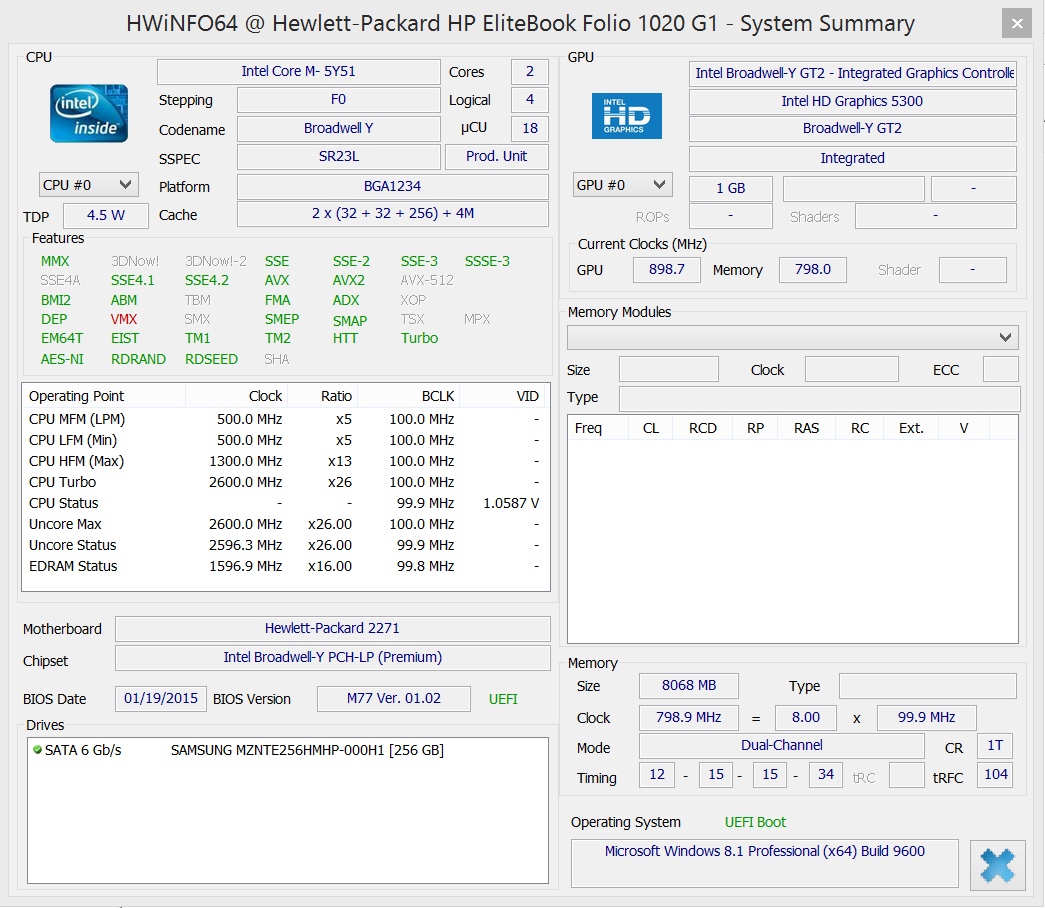The width and height of the screenshot is (1045, 908).
Task: Click the VID value "1.0587 V"
Action: [511, 503]
